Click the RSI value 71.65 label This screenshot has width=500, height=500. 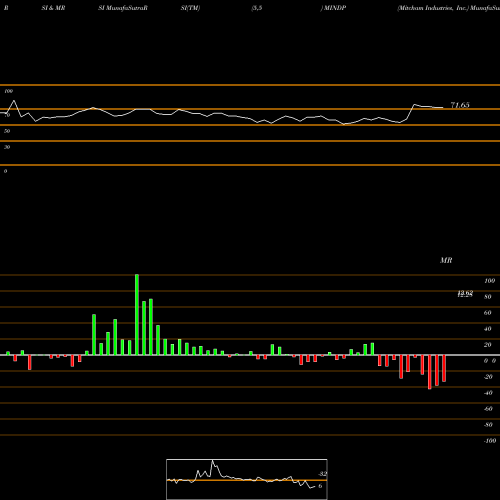pos(460,105)
